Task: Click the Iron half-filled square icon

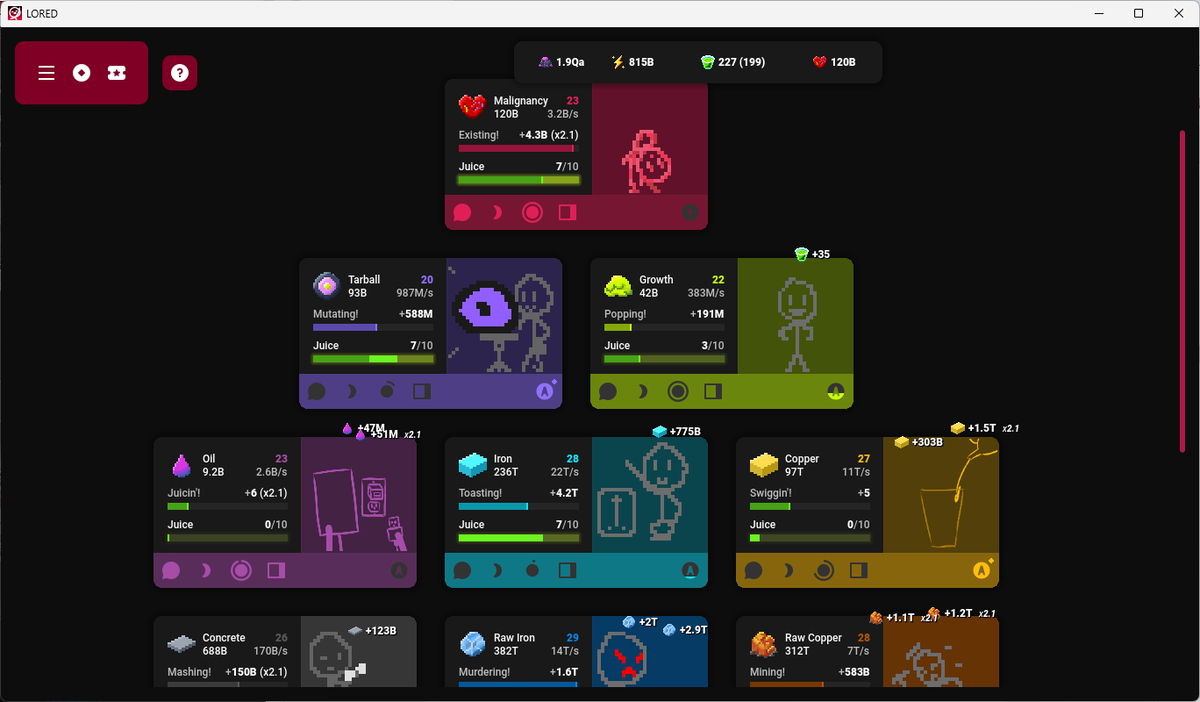Action: pyautogui.click(x=567, y=570)
